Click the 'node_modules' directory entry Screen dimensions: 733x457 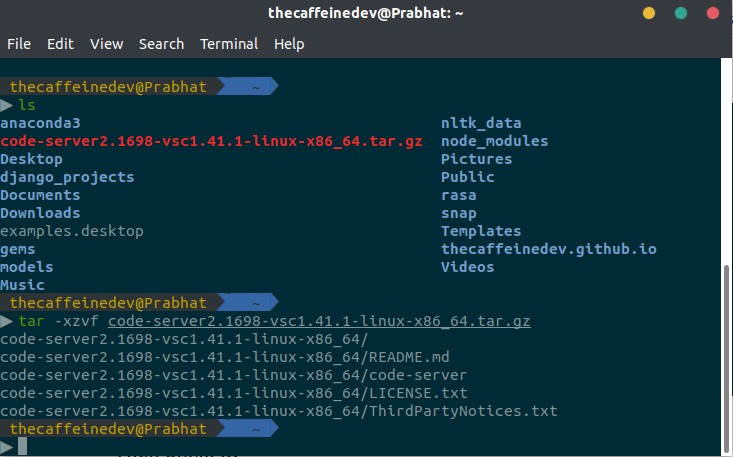[495, 141]
